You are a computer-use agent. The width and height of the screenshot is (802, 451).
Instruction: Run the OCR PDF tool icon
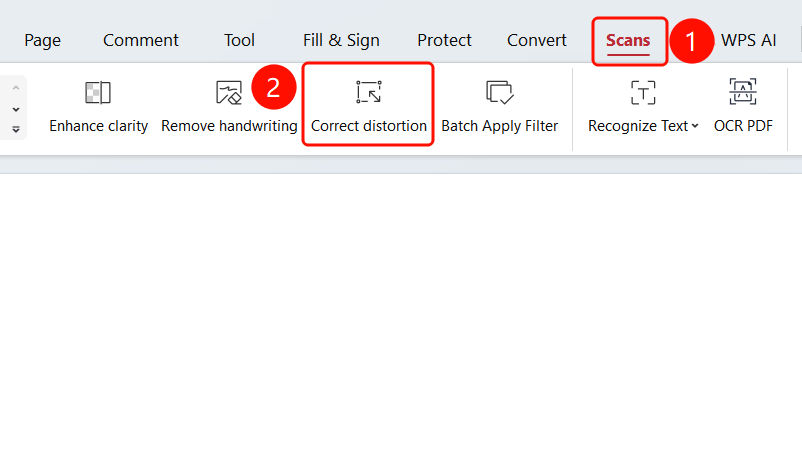(743, 92)
